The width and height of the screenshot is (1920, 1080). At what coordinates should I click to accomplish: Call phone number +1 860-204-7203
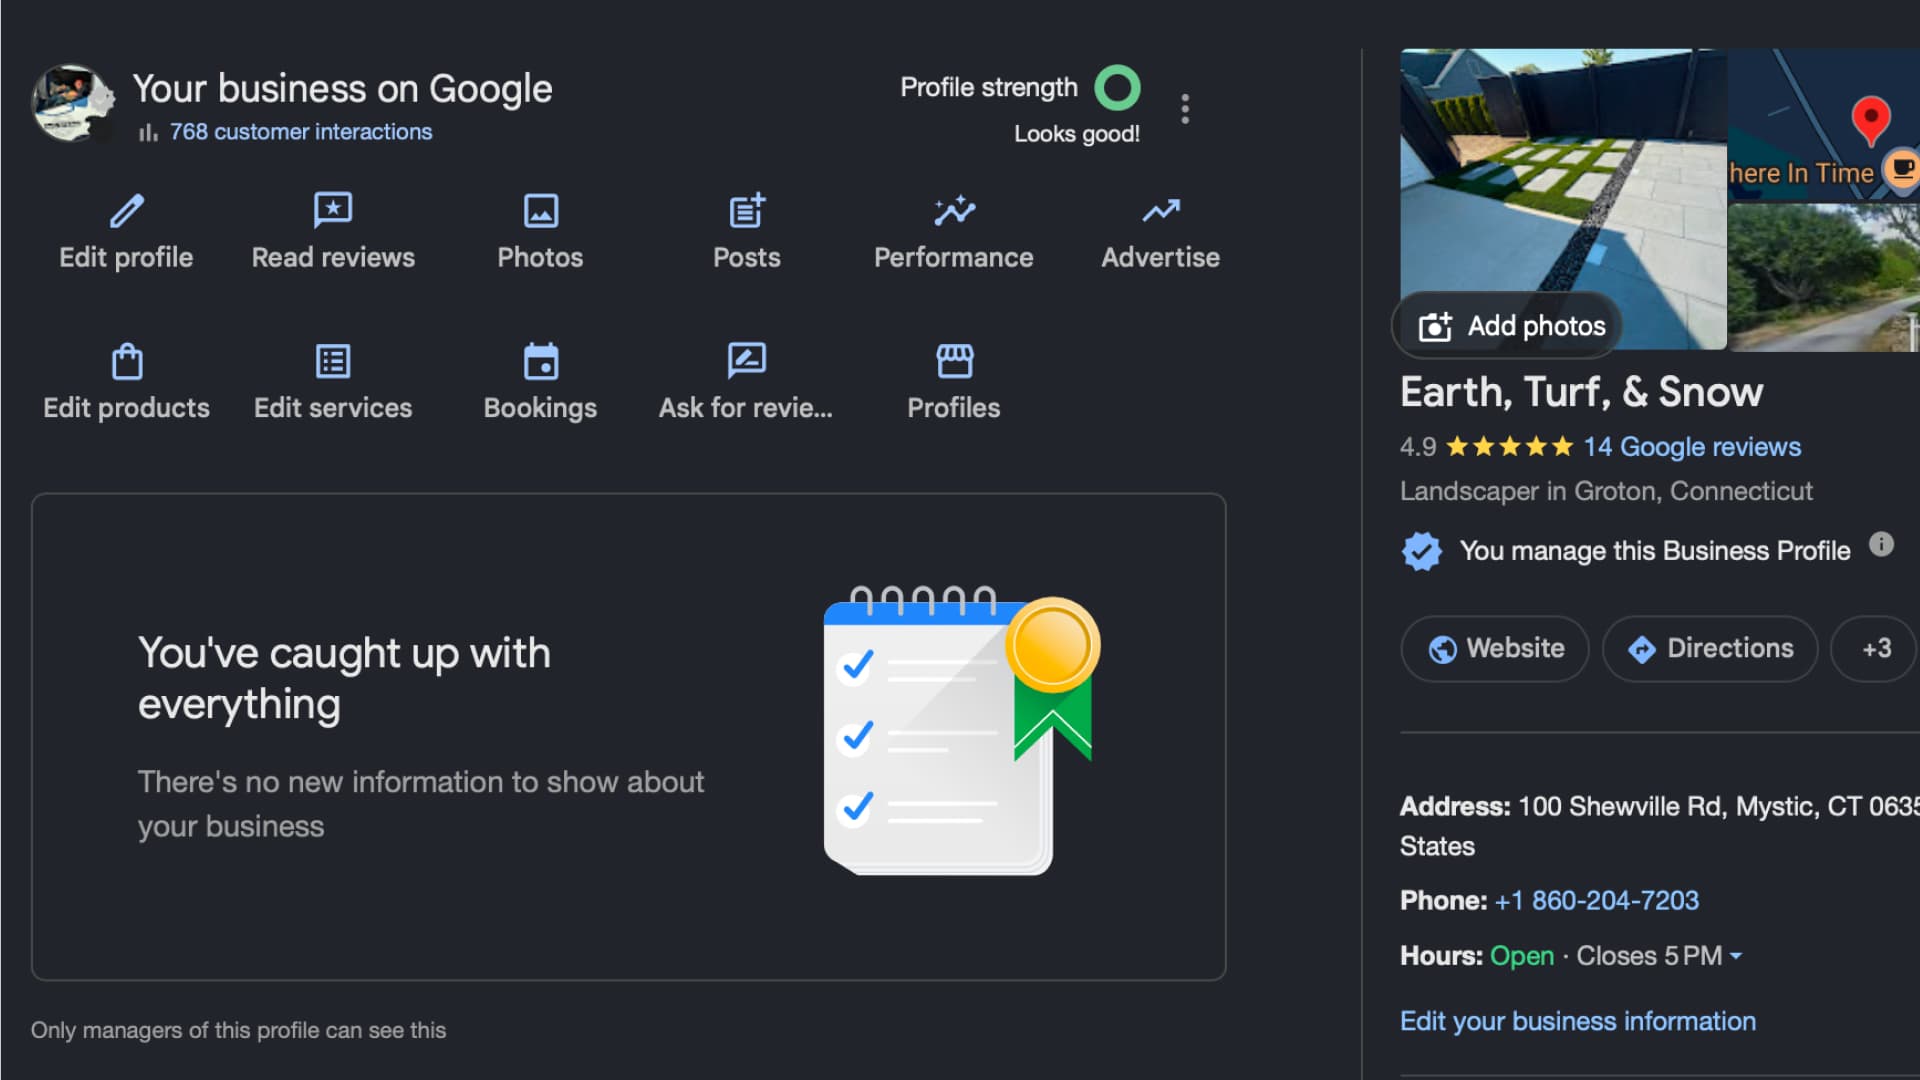tap(1596, 901)
